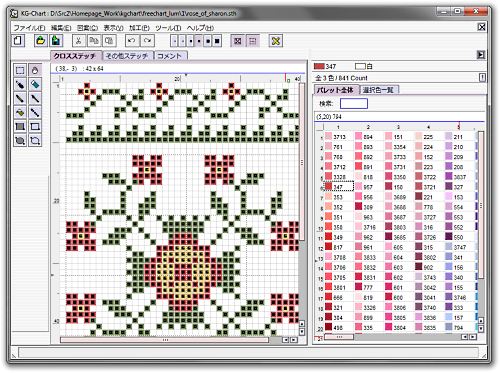Toggle the crossed-grid display mode button
This screenshot has height=373, width=500.
click(238, 41)
